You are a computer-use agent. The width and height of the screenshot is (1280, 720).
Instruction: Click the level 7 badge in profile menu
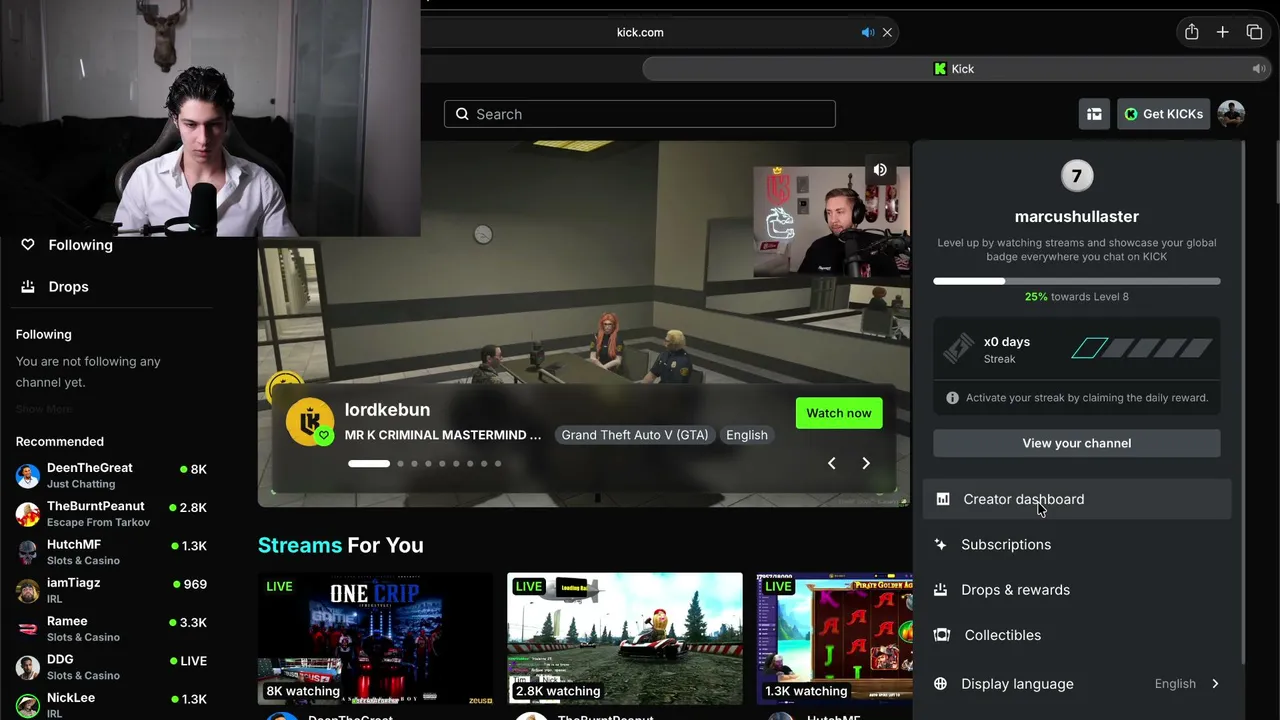click(x=1076, y=176)
